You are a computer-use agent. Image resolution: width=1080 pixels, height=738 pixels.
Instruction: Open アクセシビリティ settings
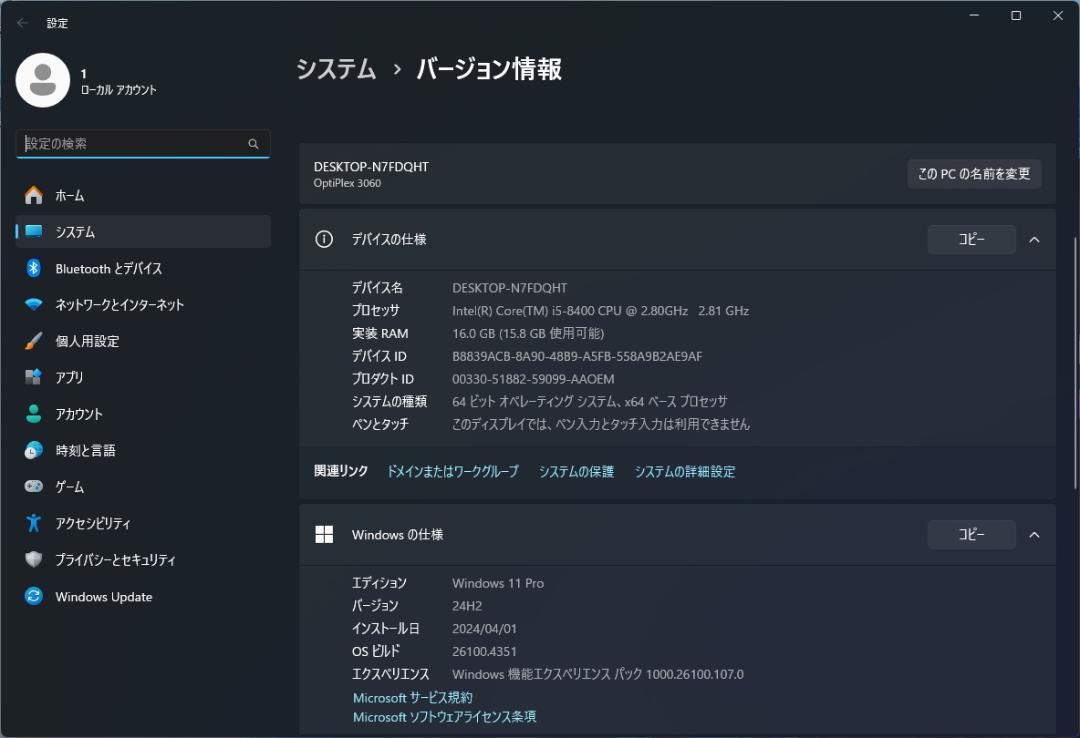[143, 523]
